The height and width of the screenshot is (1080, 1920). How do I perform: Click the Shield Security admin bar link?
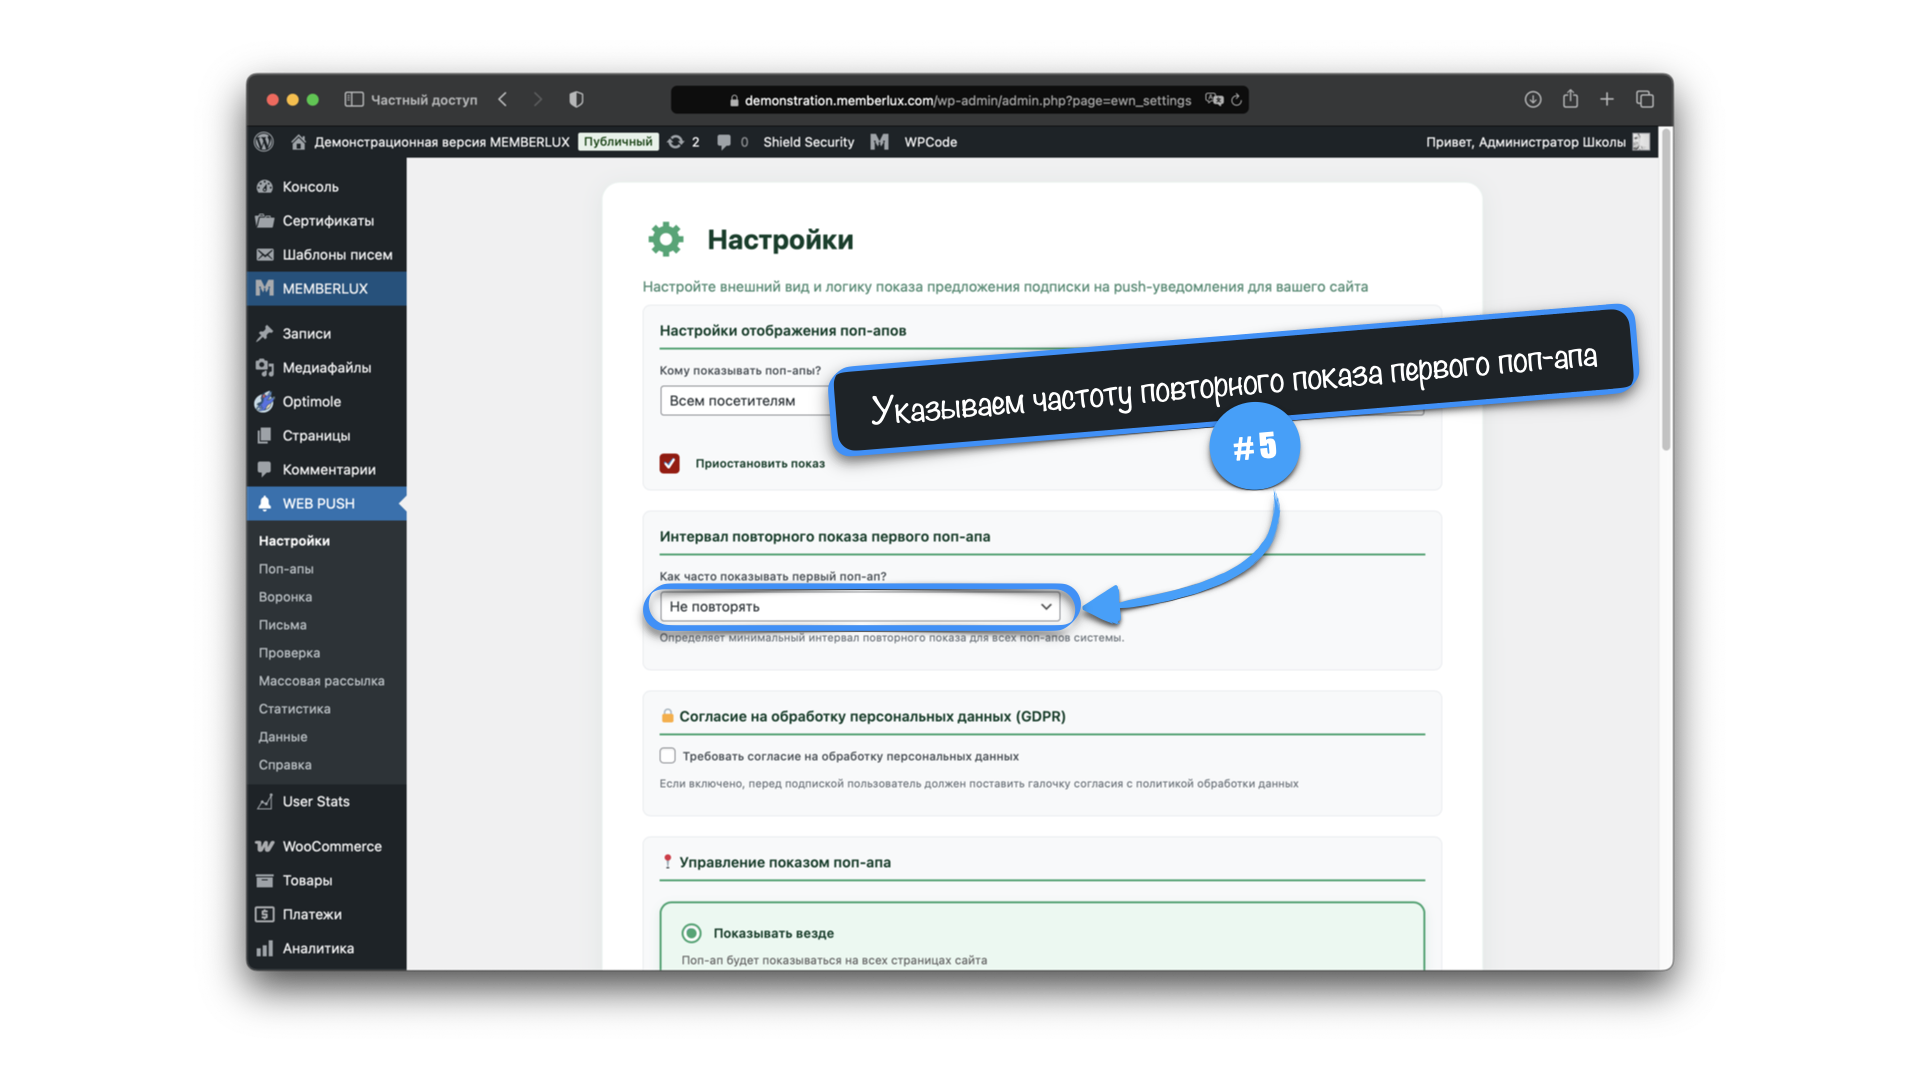pos(808,142)
